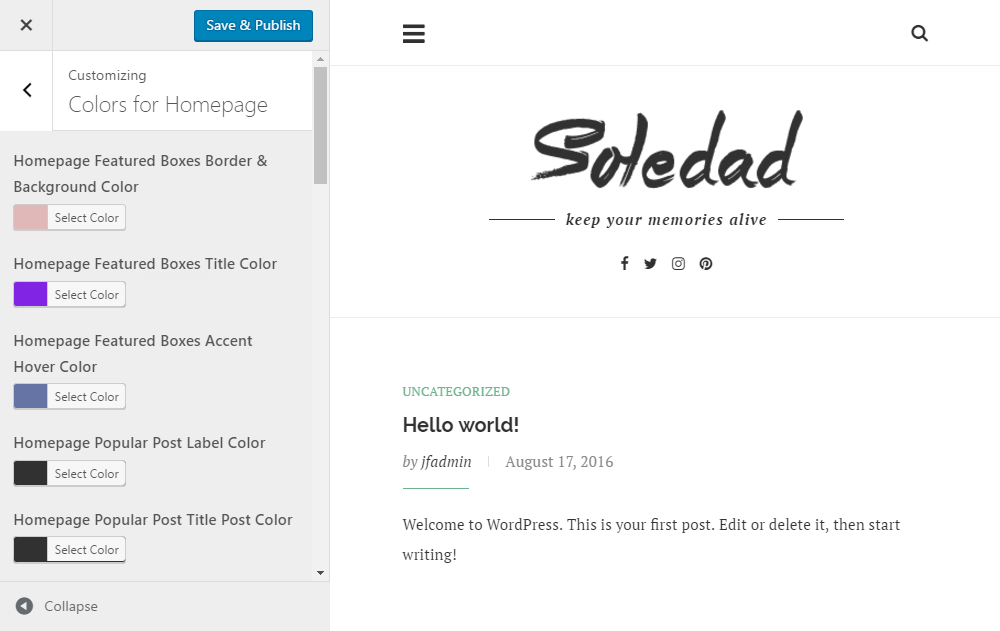Click the Twitter social icon
The width and height of the screenshot is (1000, 631).
[651, 263]
